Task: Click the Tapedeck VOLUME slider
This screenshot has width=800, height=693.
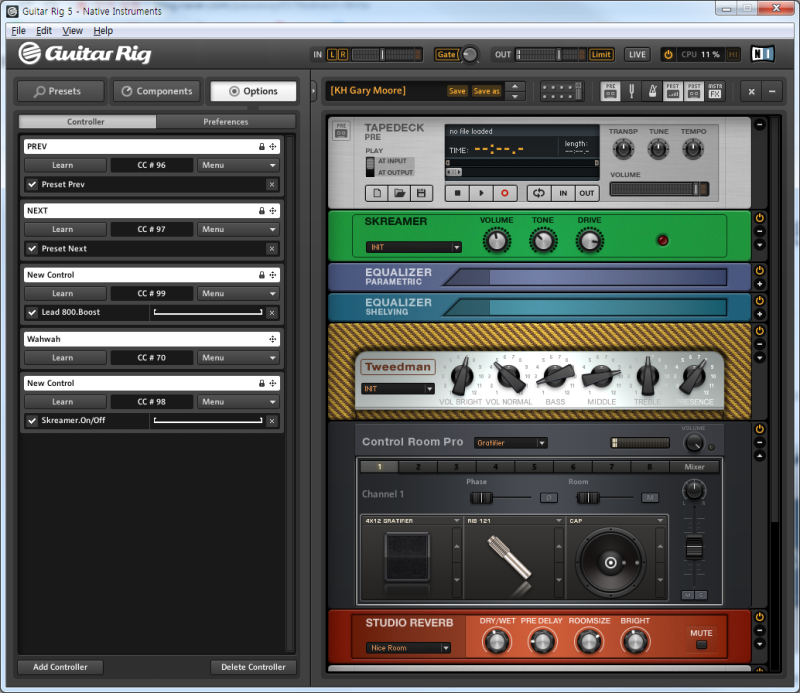Action: (660, 189)
